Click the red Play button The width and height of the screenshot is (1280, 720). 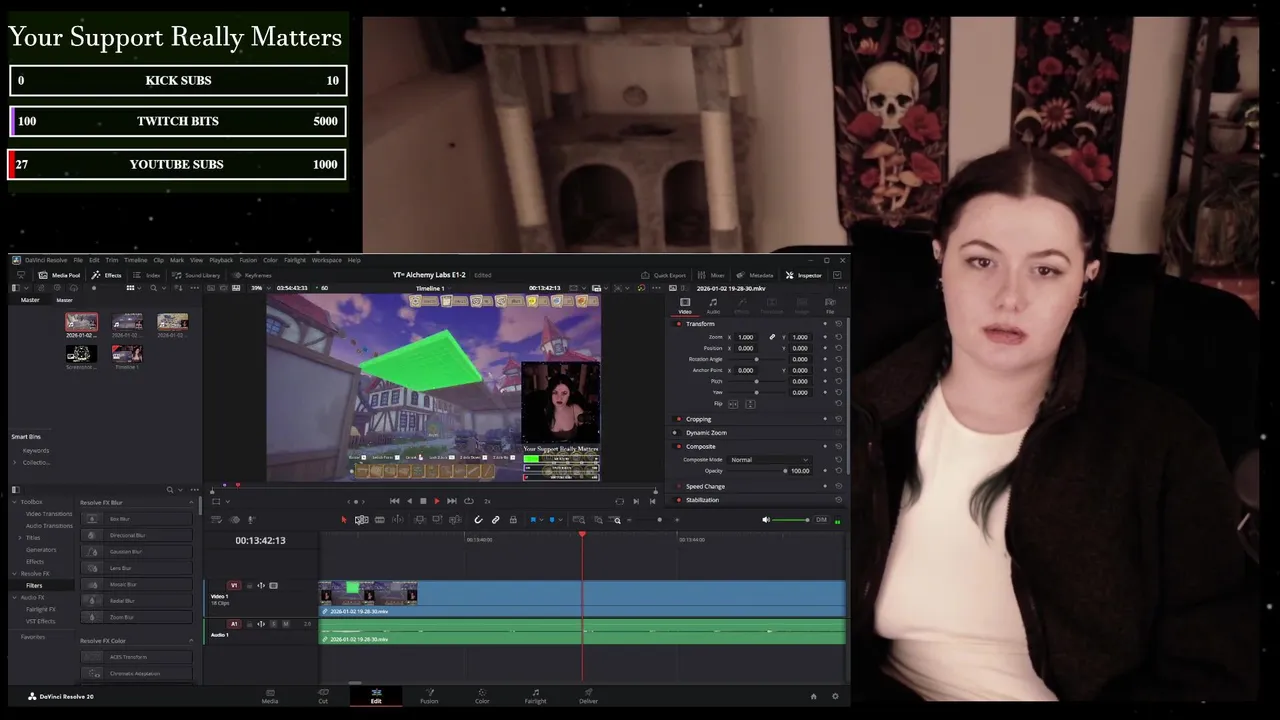(437, 501)
